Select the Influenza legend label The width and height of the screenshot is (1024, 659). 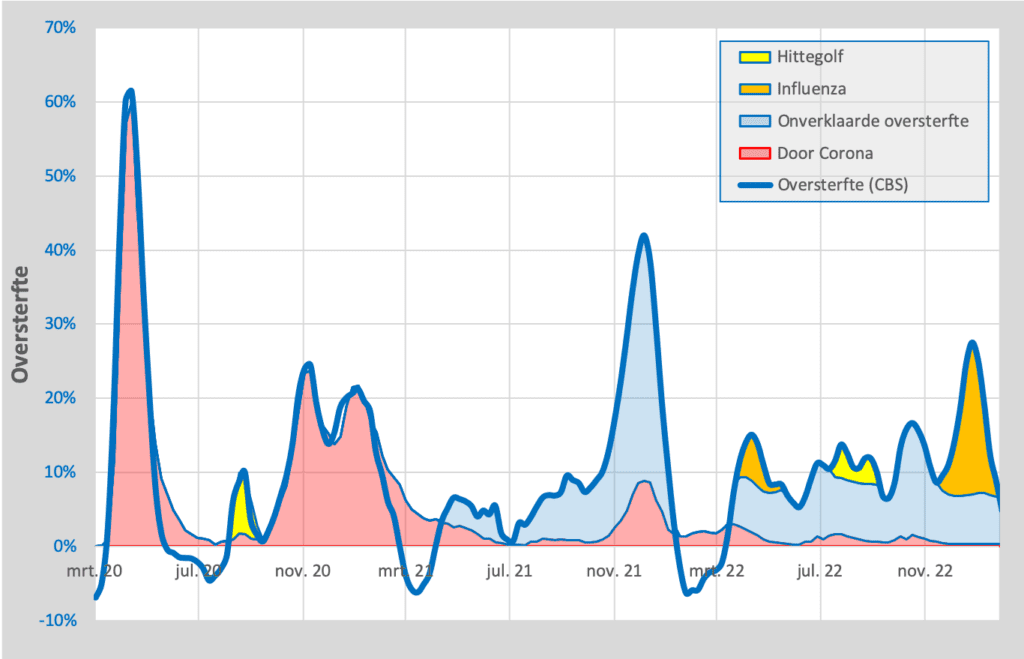(x=811, y=89)
